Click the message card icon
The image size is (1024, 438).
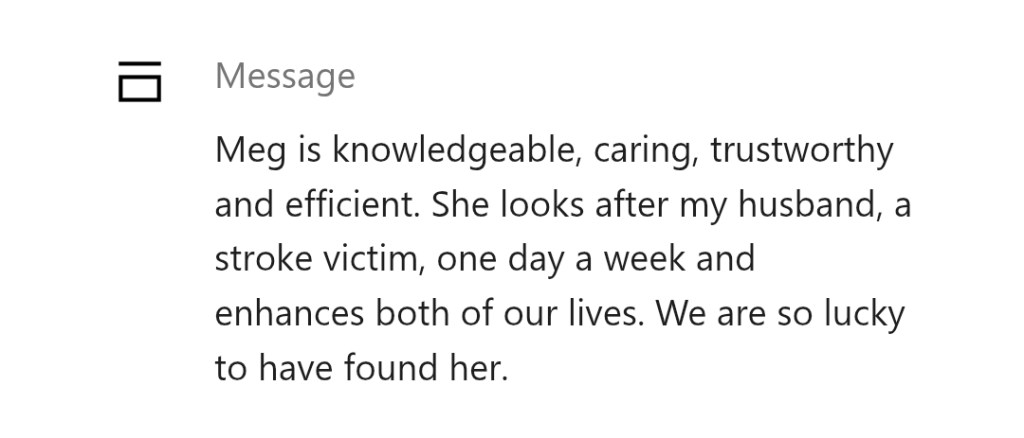coord(139,80)
